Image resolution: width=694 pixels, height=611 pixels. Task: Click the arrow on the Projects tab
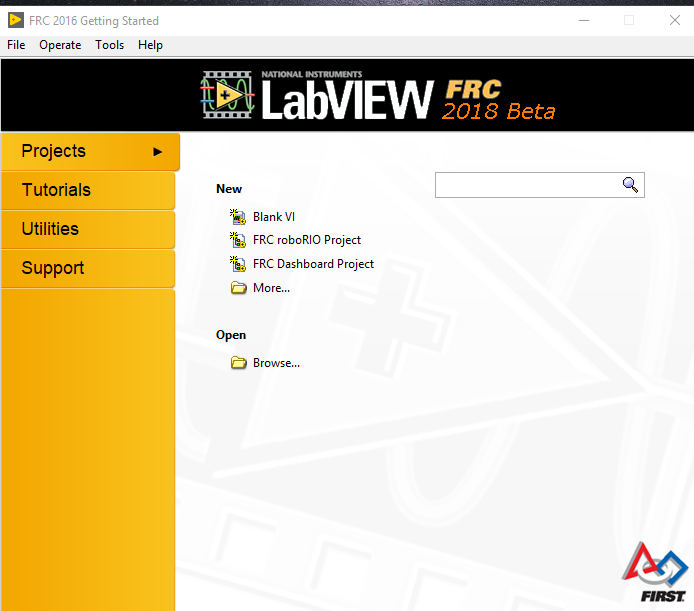click(157, 152)
